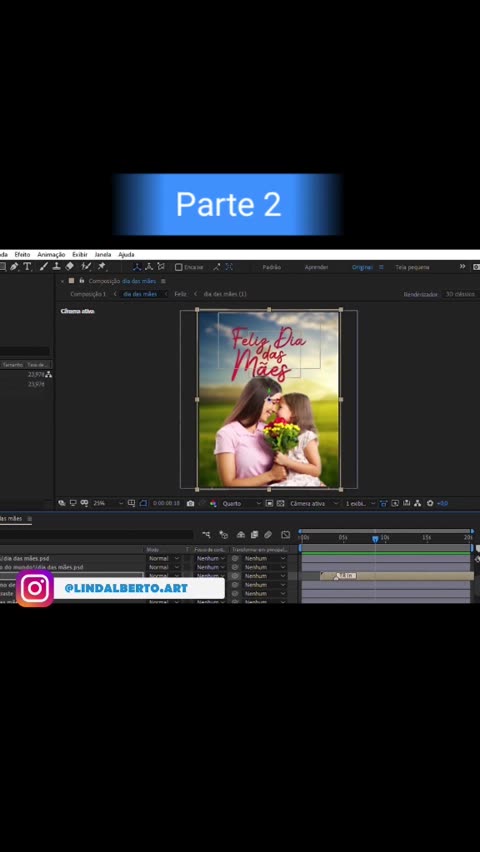Open the Animação menu
The width and height of the screenshot is (480, 852).
click(x=51, y=254)
